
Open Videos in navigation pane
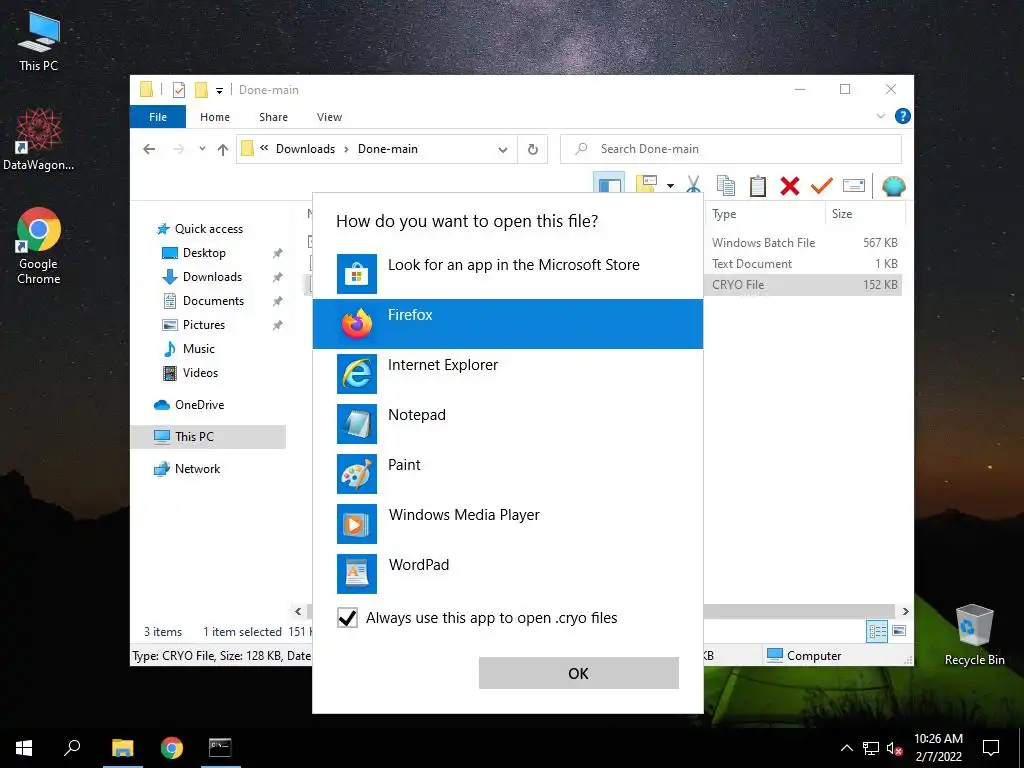200,373
